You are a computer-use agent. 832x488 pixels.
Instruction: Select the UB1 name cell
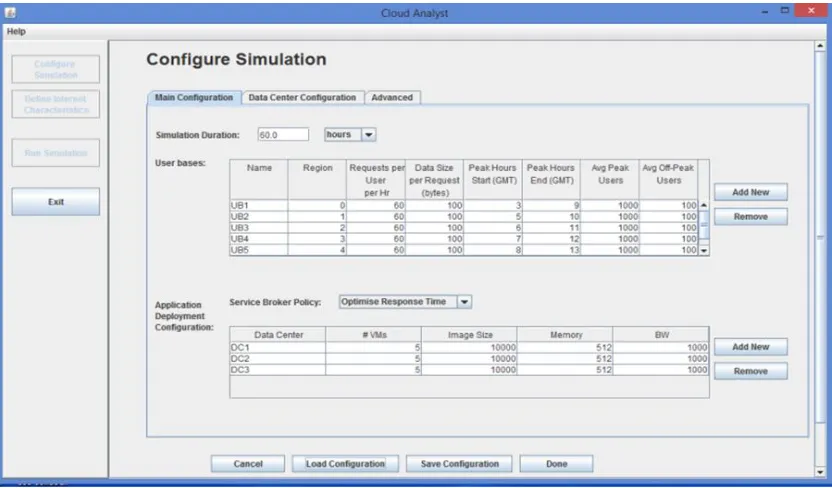pos(259,205)
